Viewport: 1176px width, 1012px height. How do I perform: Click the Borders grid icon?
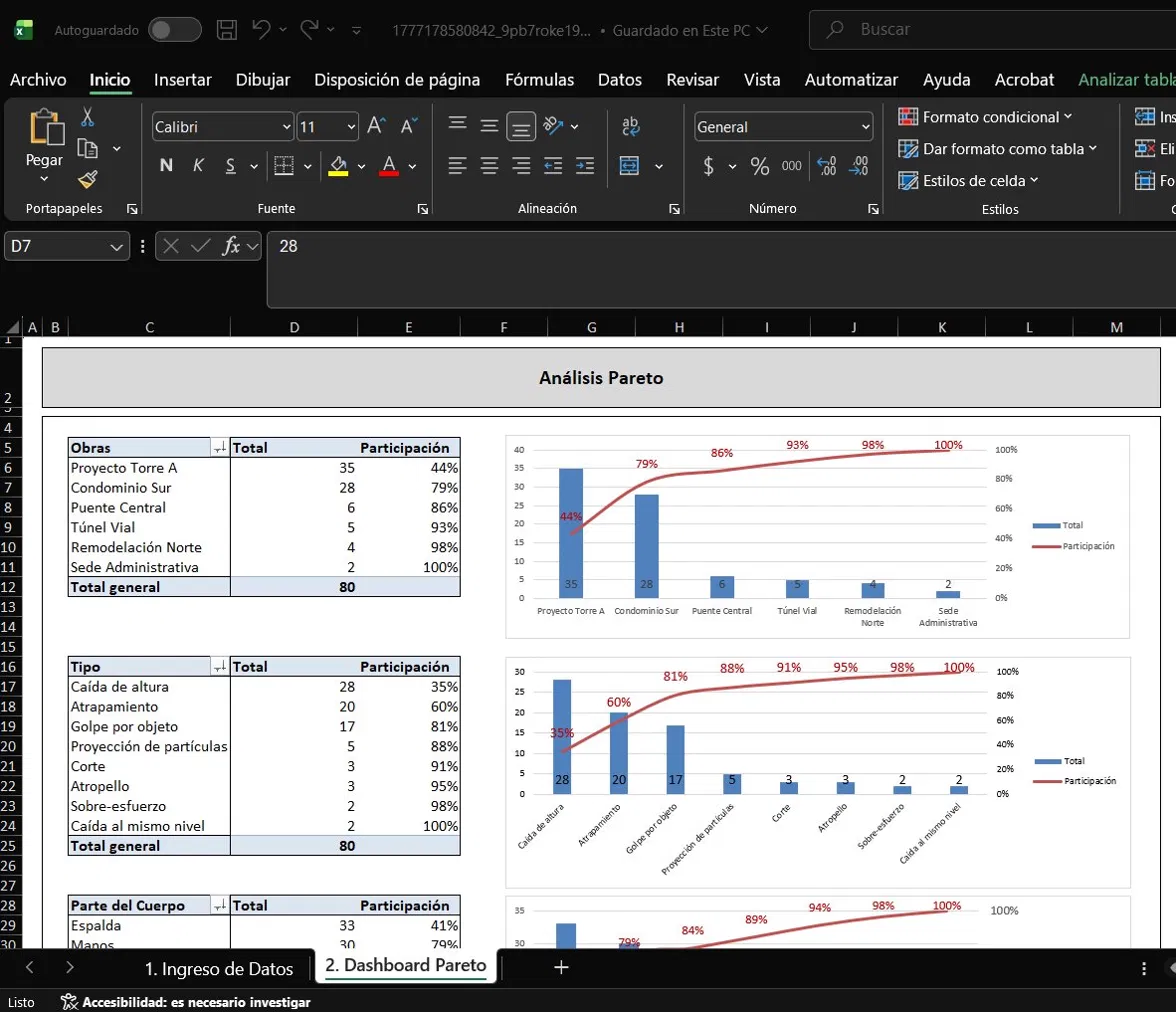click(x=284, y=166)
